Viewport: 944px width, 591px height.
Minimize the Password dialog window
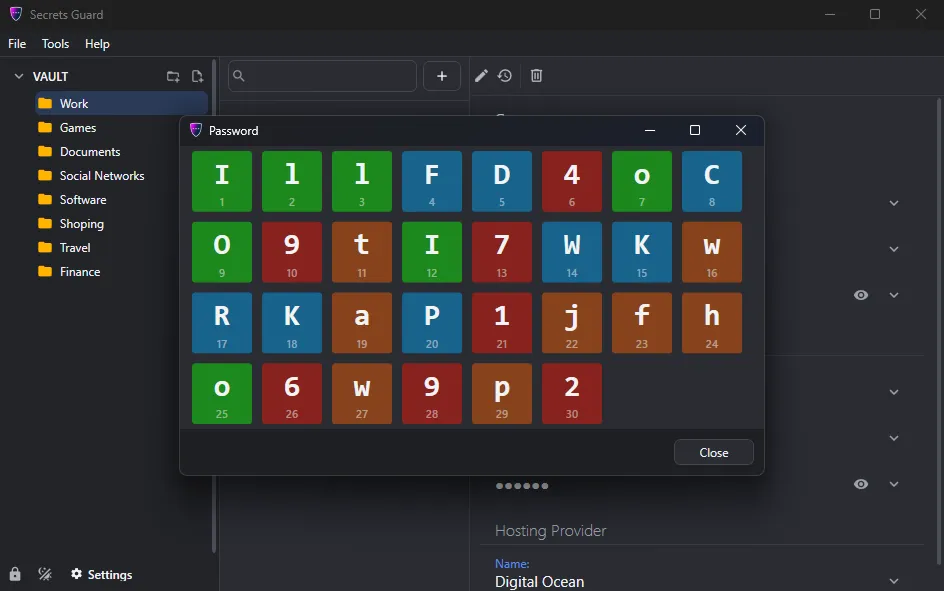(650, 130)
